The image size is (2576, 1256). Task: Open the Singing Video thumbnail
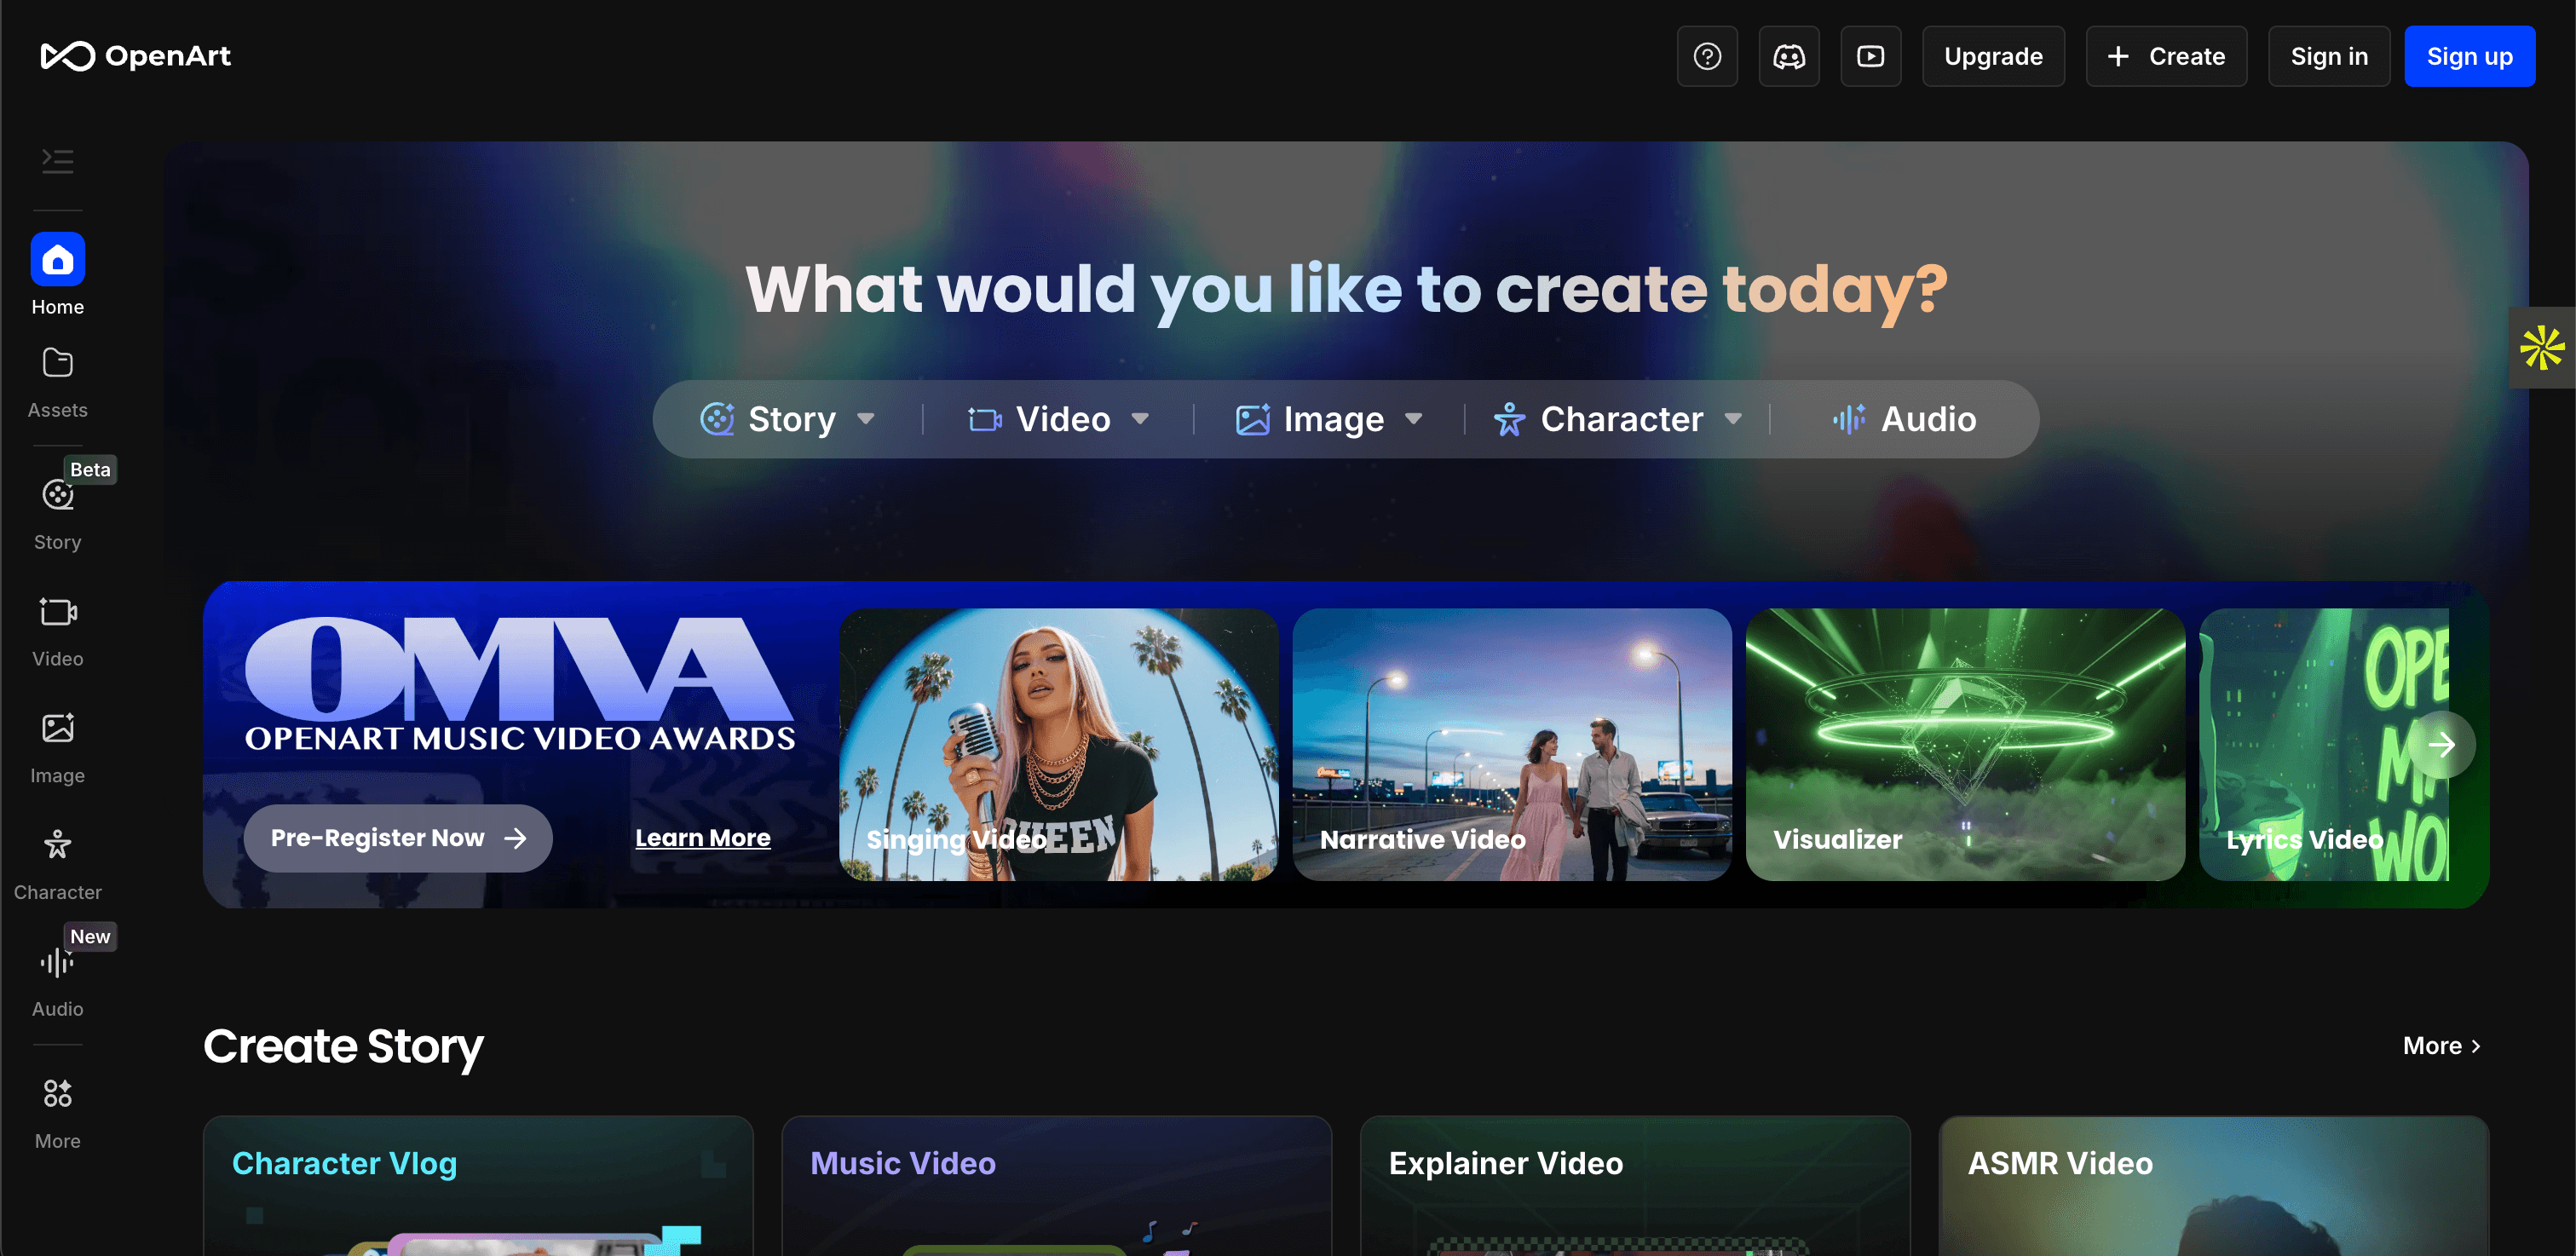coord(1059,744)
